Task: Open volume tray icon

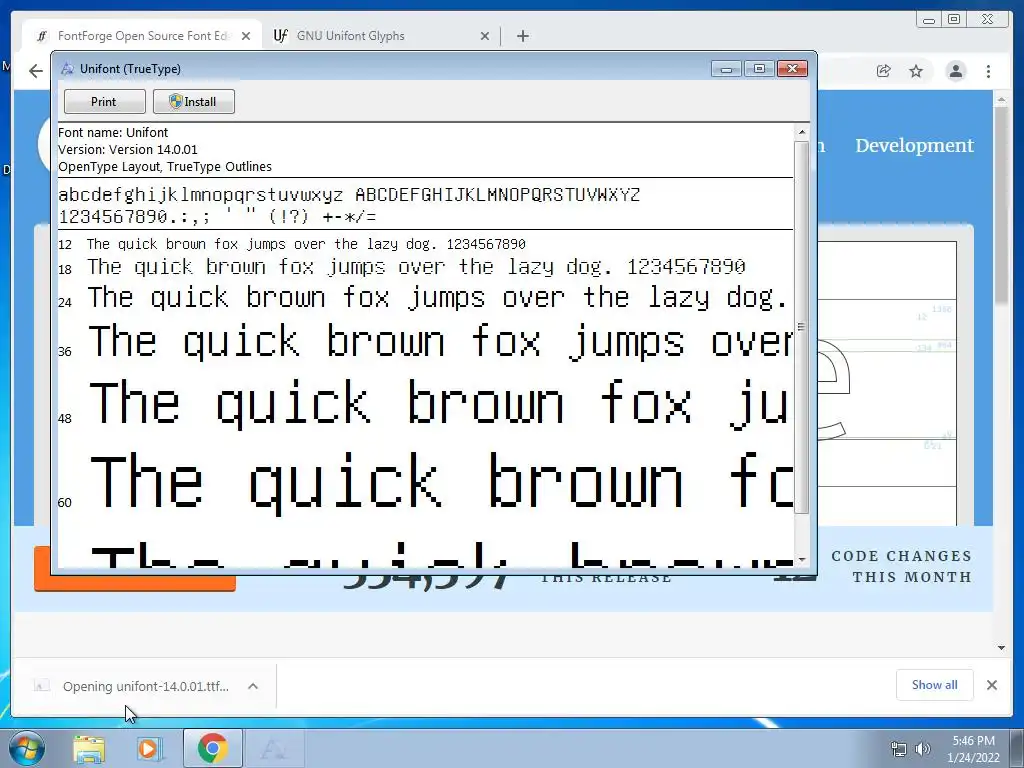Action: click(923, 748)
